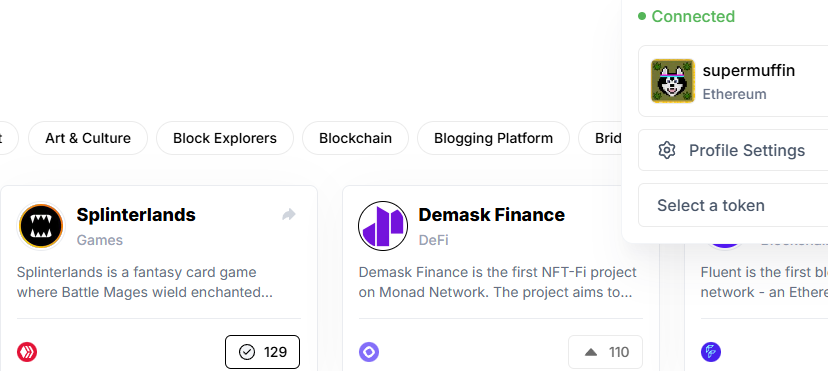Select the Blogging Platform category tab
The width and height of the screenshot is (828, 371).
pos(493,138)
